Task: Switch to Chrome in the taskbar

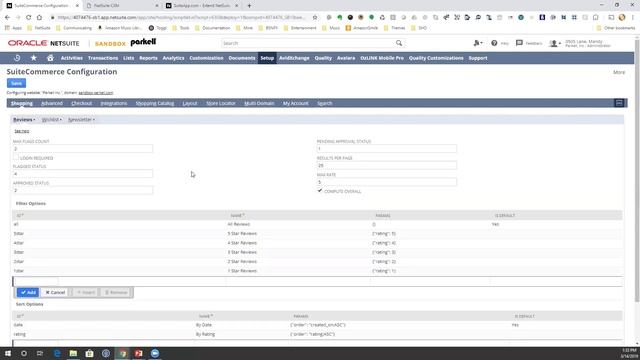Action: pyautogui.click(x=122, y=353)
